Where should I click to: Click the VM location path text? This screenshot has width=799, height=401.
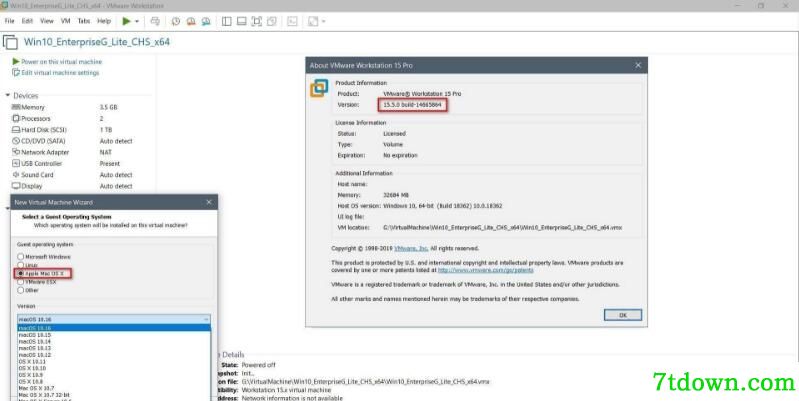coord(502,228)
